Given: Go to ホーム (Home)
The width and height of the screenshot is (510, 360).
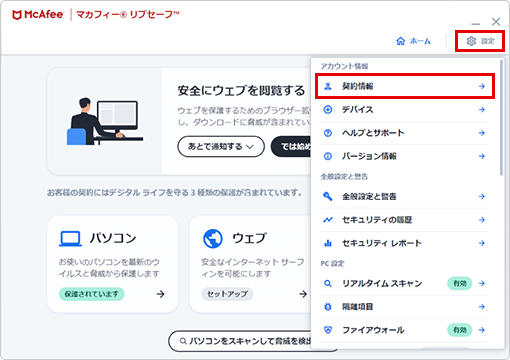Looking at the screenshot, I should pos(413,41).
